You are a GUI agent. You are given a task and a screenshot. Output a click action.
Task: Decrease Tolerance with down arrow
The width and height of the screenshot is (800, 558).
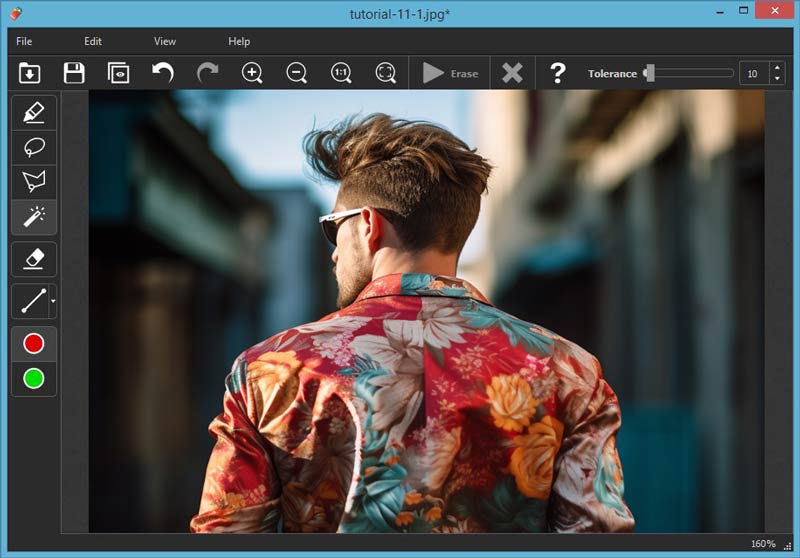[x=777, y=79]
